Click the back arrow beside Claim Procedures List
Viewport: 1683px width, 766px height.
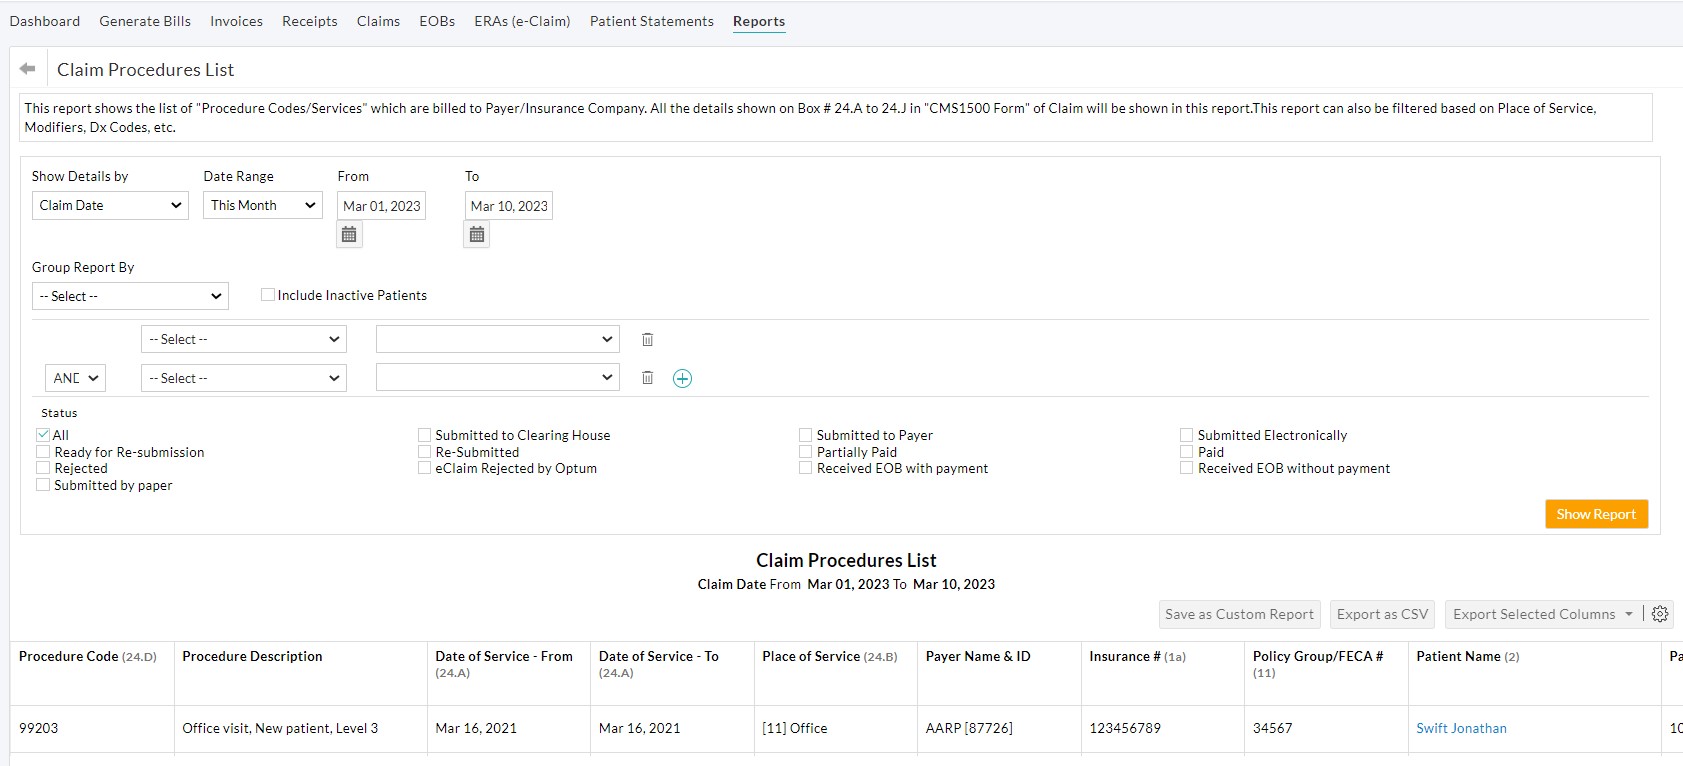28,69
